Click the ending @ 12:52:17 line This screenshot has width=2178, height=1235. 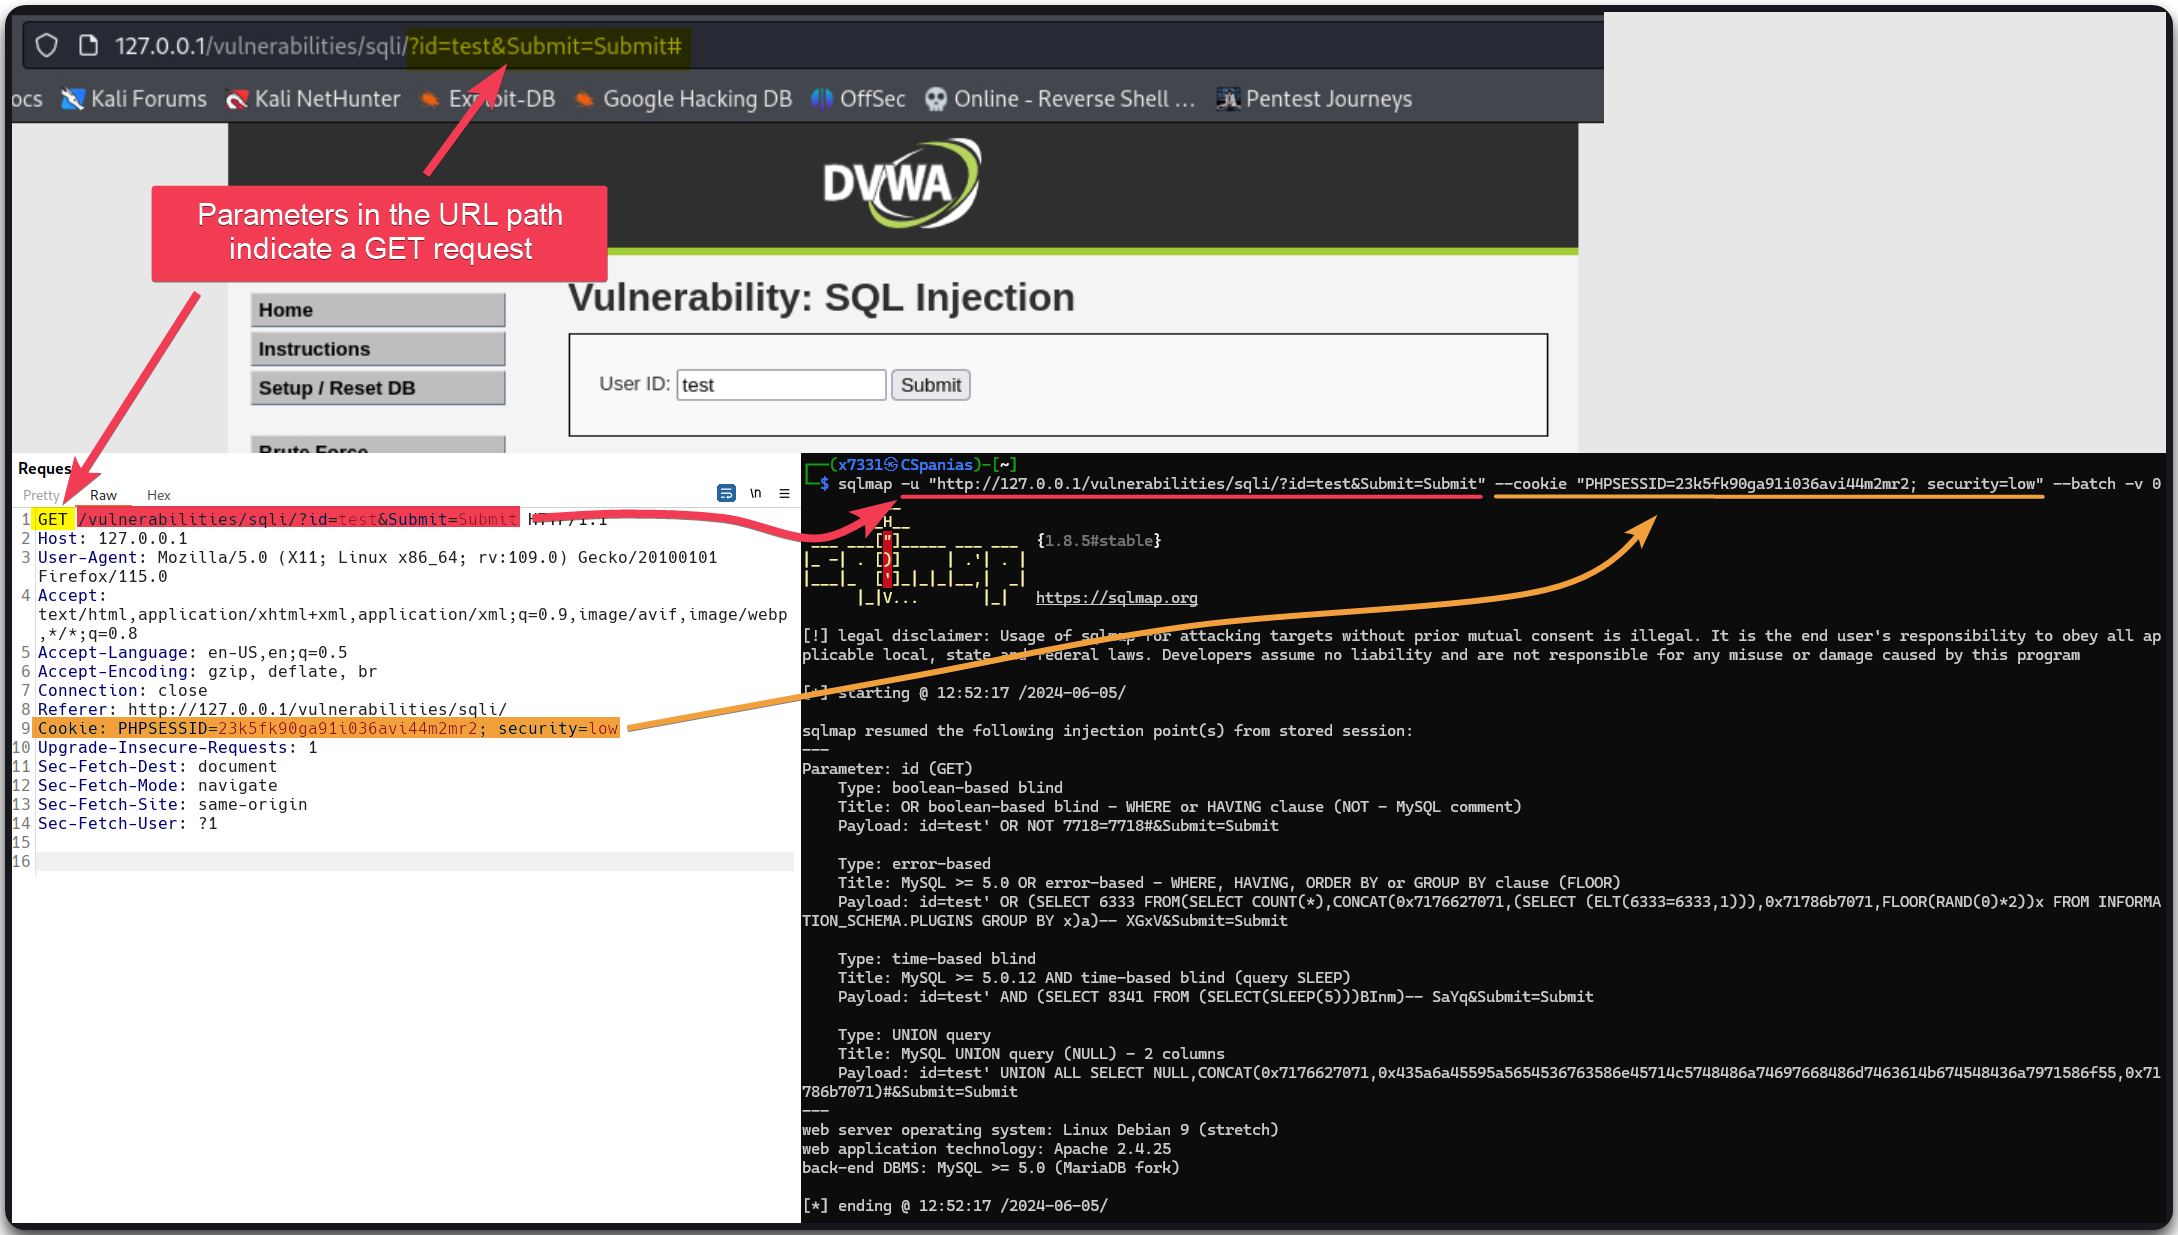click(x=954, y=1206)
